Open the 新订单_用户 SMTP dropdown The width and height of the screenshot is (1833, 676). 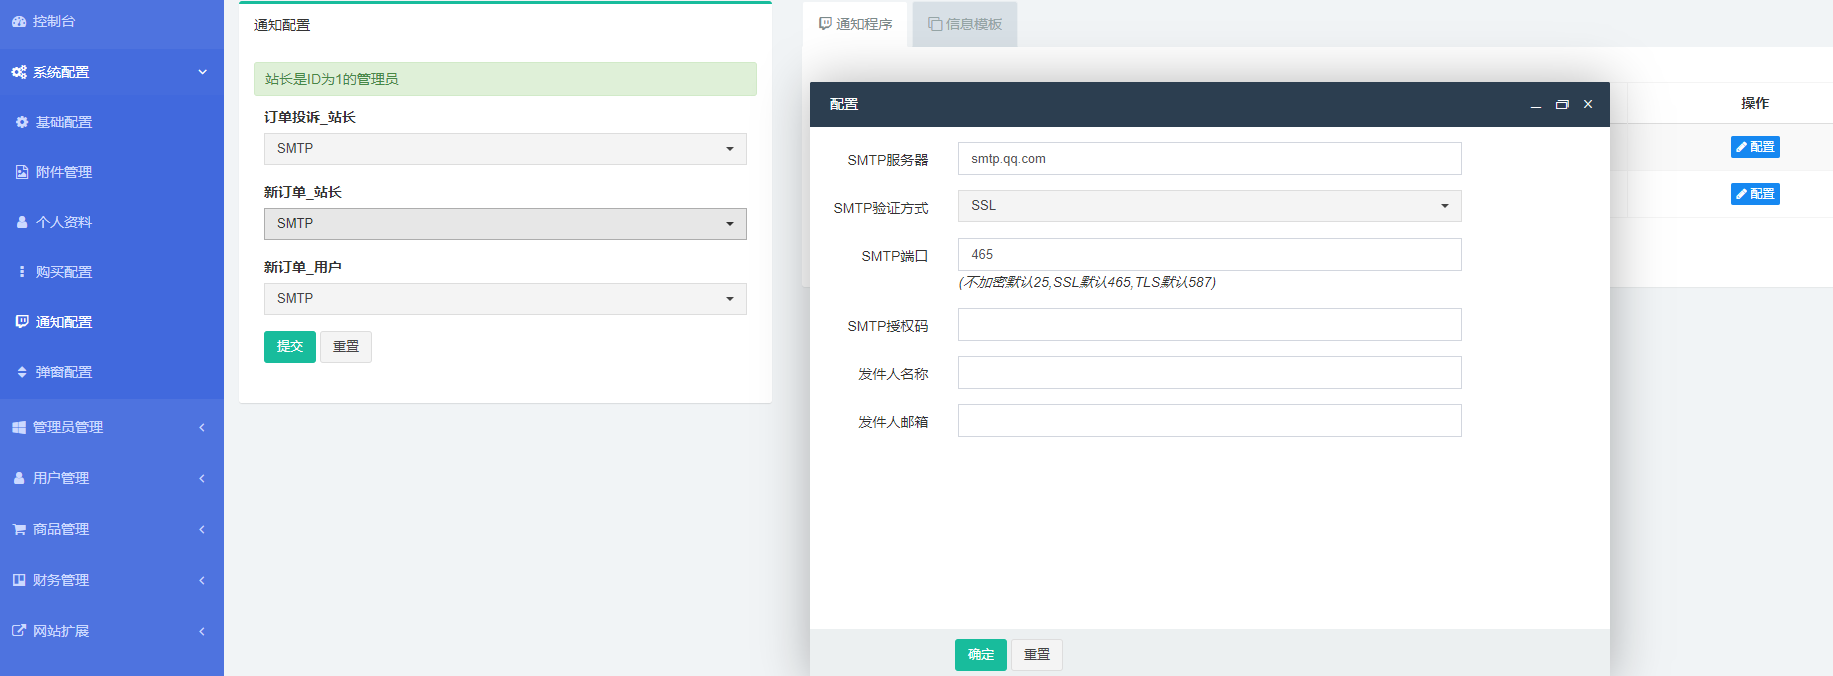coord(505,299)
